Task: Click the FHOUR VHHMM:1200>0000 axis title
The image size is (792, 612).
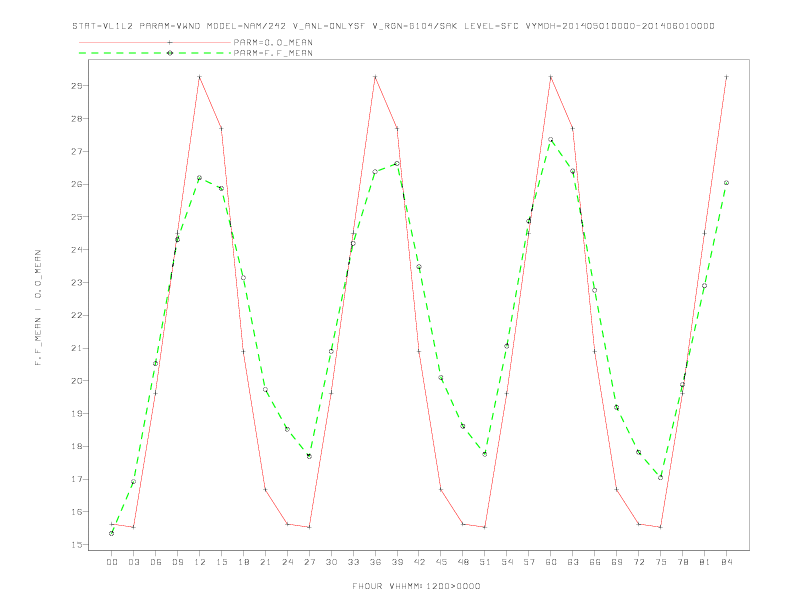Action: pyautogui.click(x=416, y=586)
